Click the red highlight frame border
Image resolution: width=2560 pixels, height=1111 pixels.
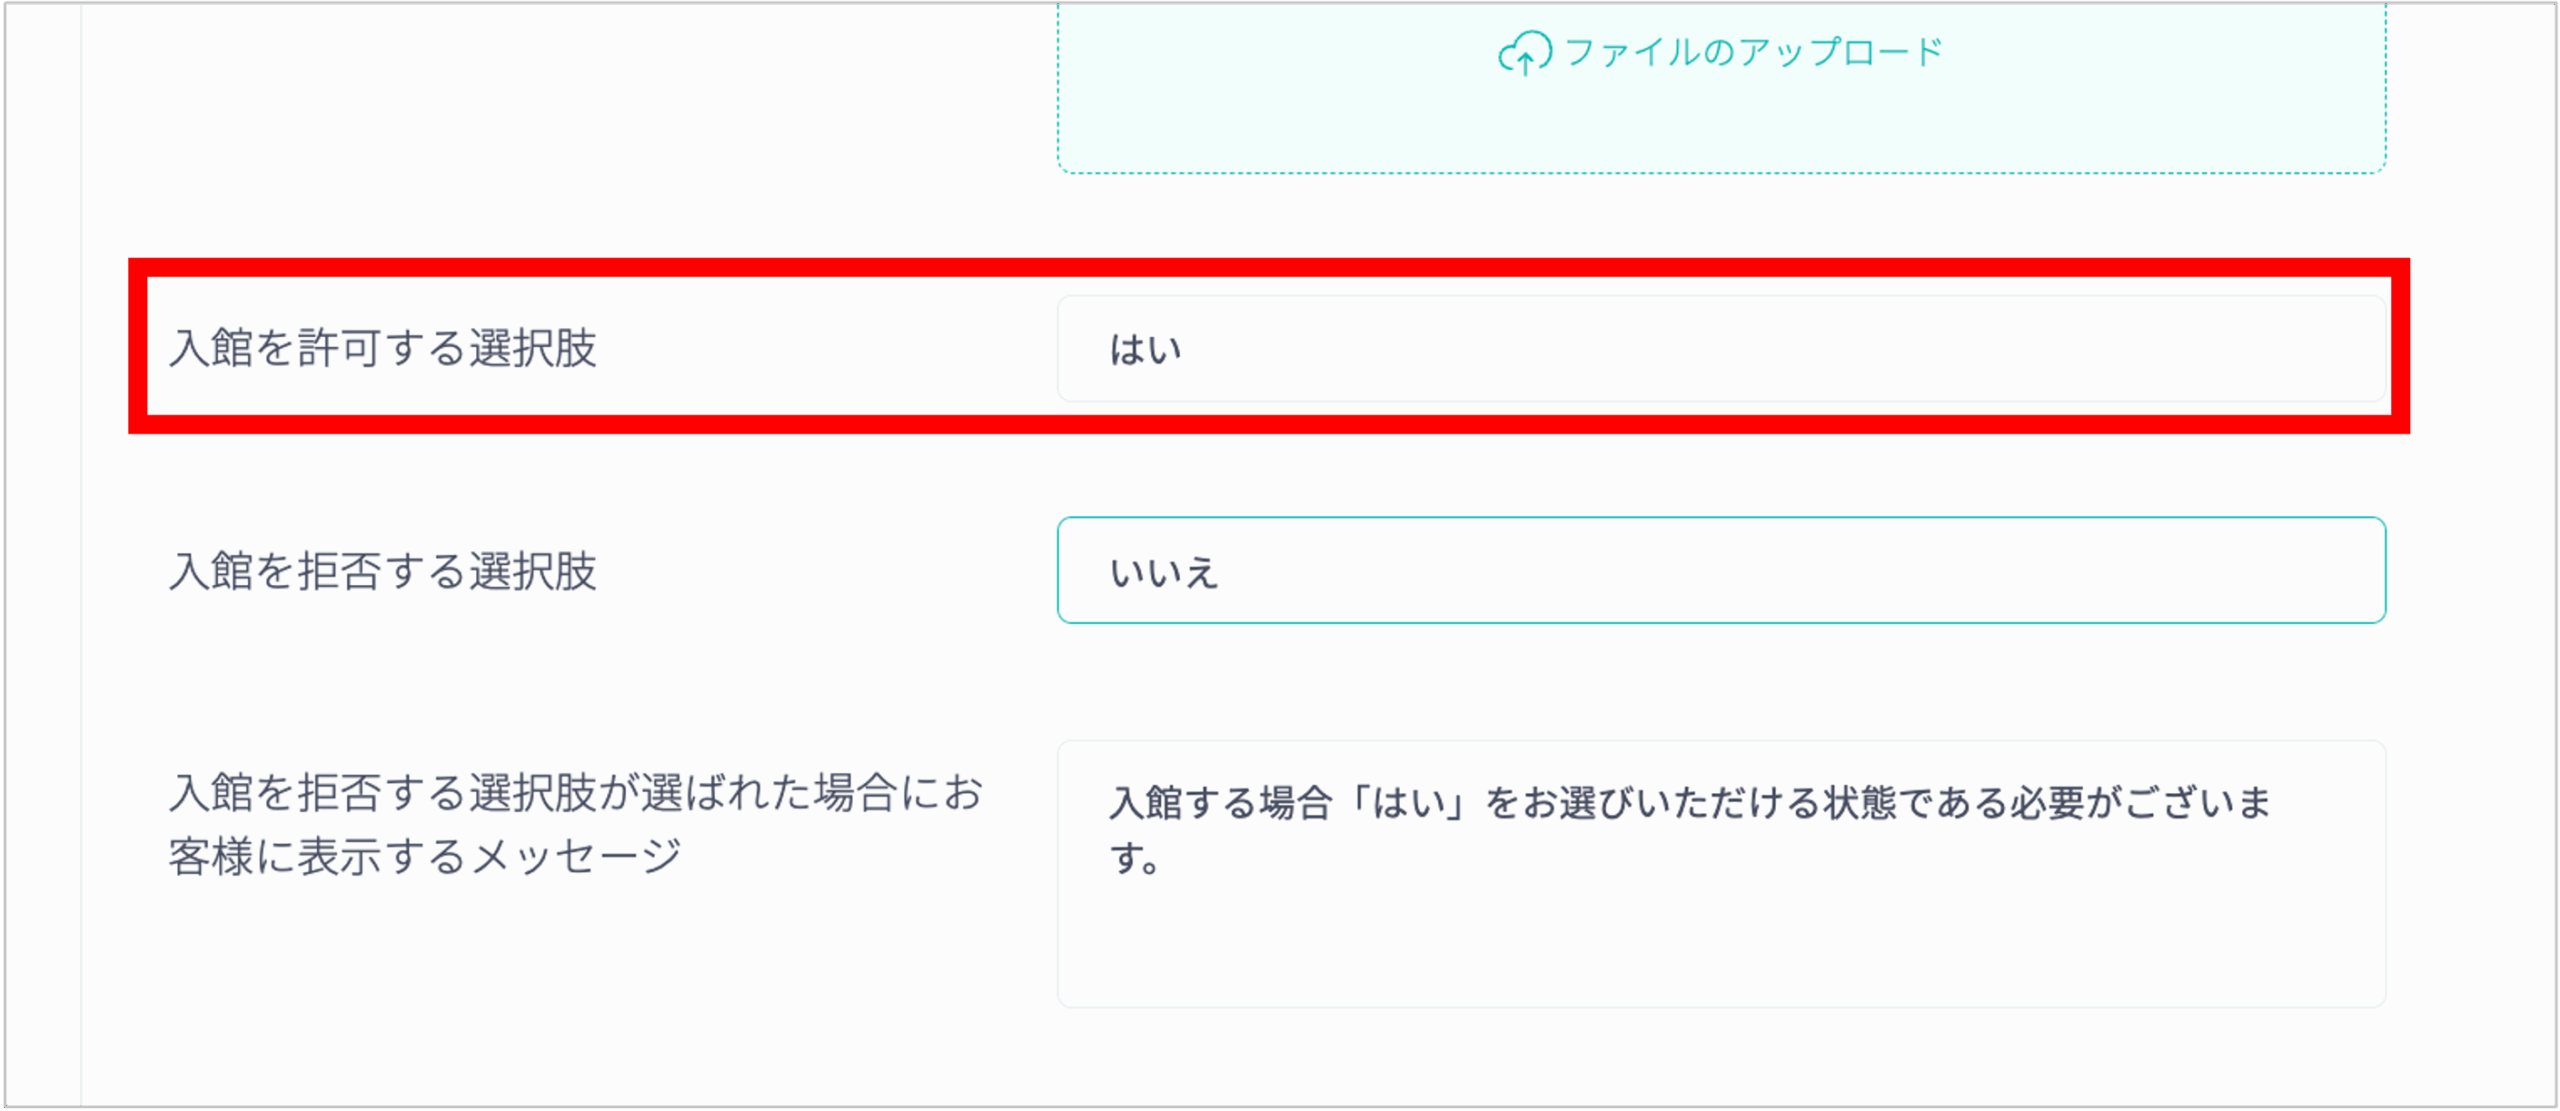click(1268, 267)
